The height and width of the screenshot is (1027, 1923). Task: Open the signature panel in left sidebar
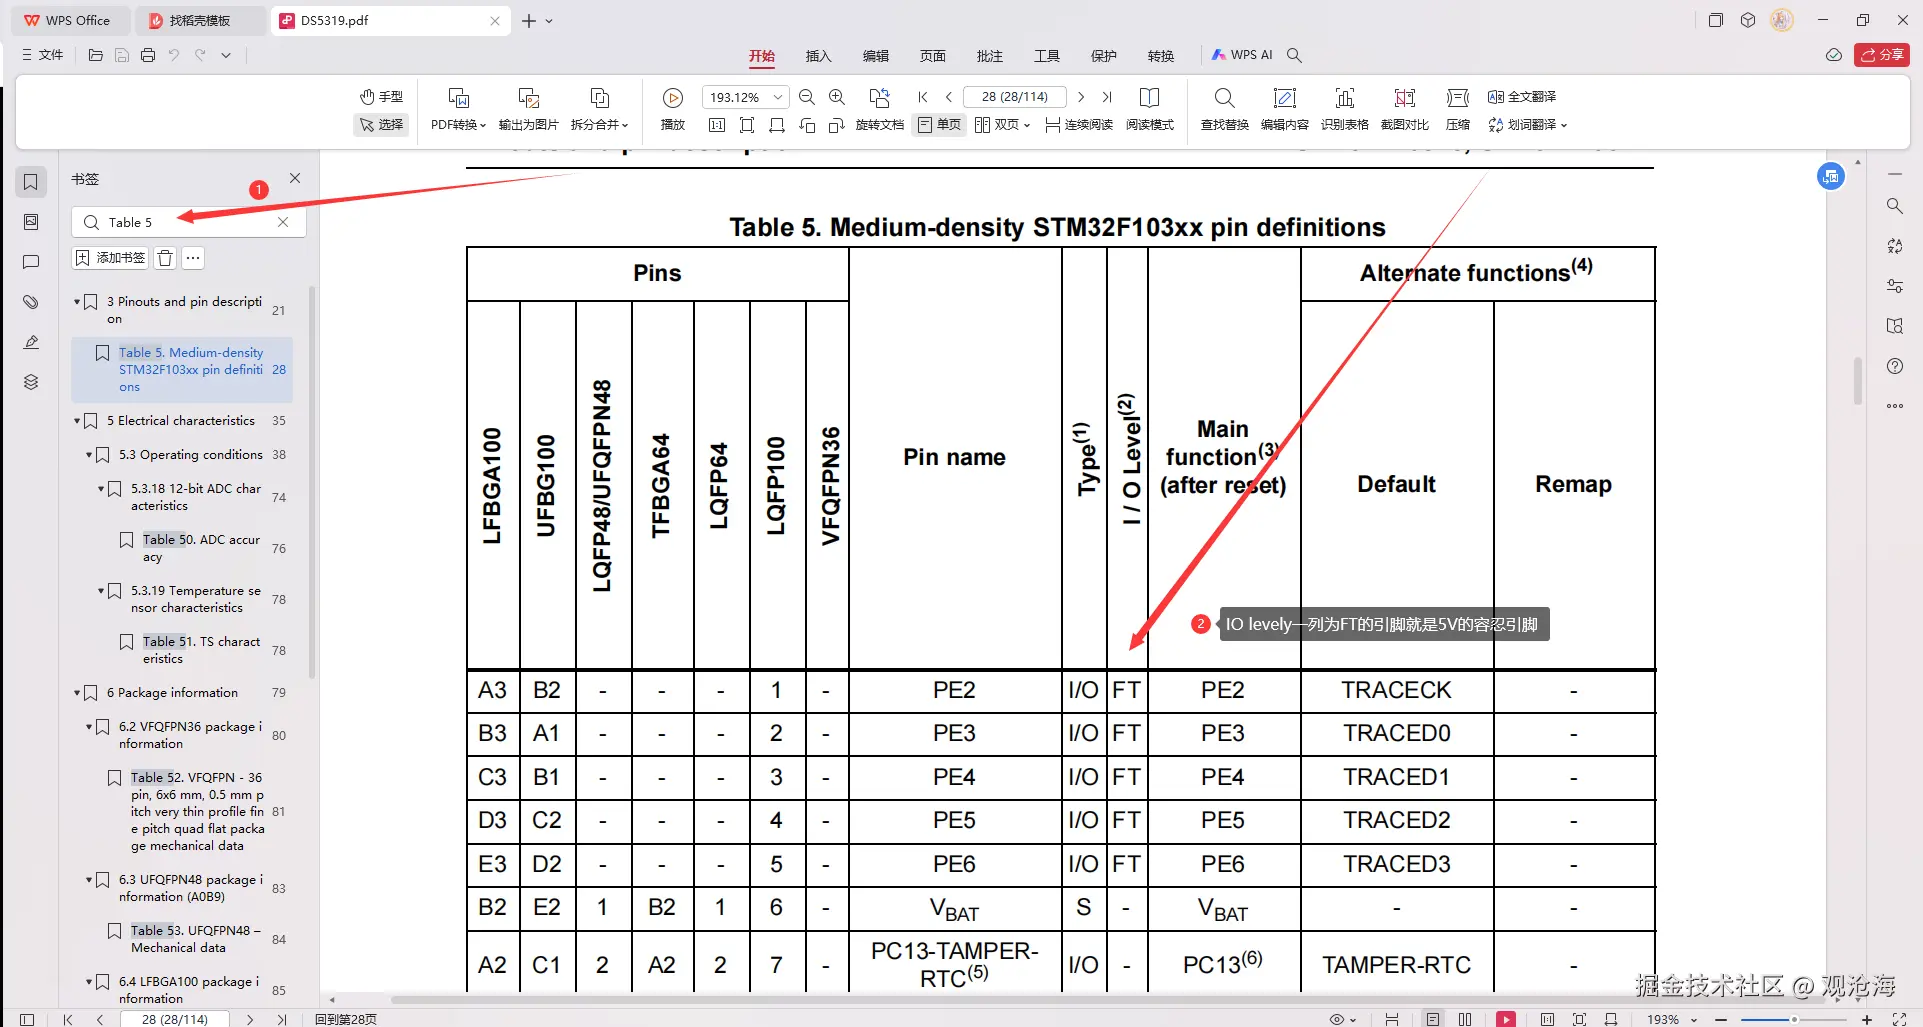point(31,342)
